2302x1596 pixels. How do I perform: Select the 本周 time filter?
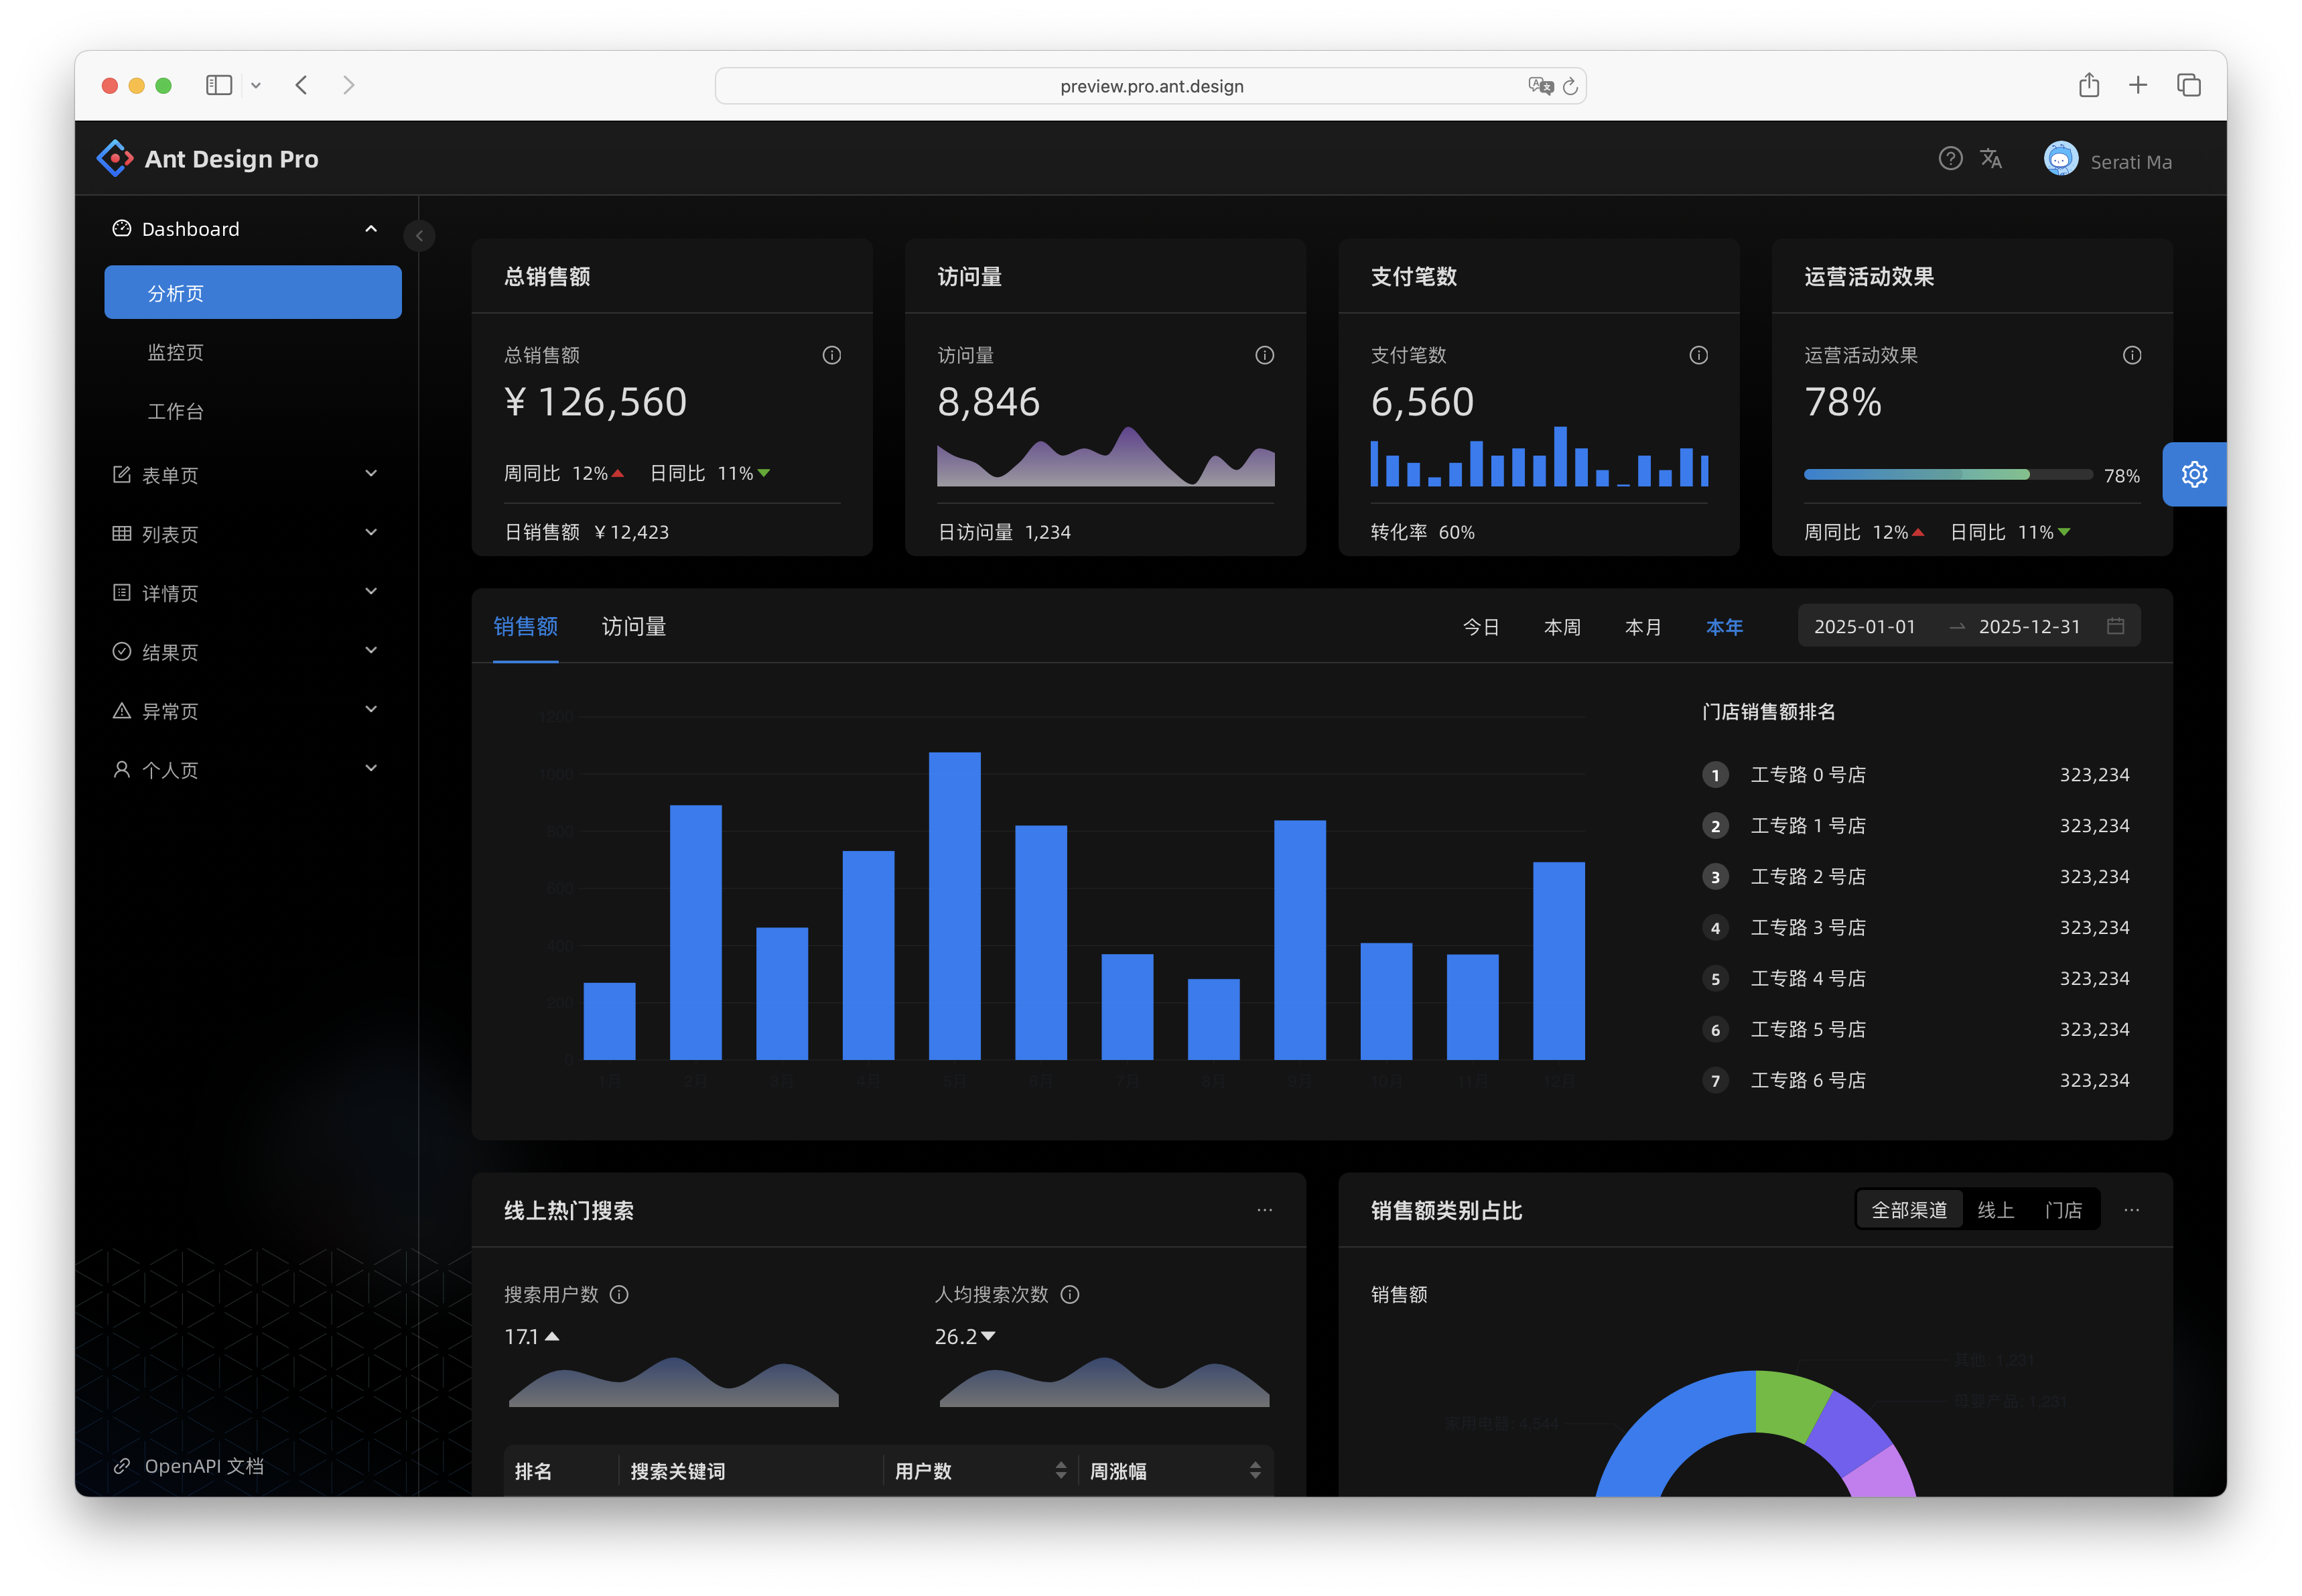(1563, 626)
